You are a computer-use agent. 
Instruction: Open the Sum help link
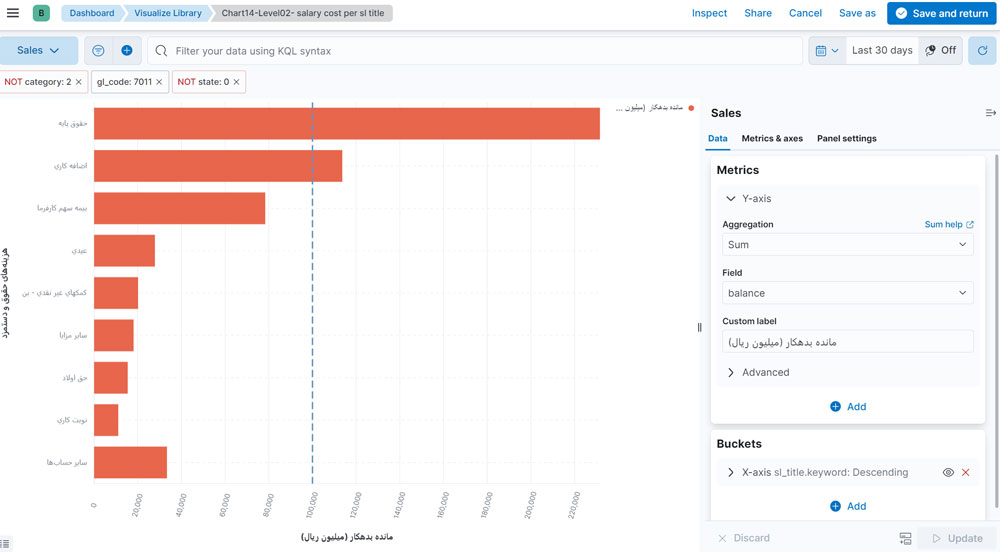point(948,225)
